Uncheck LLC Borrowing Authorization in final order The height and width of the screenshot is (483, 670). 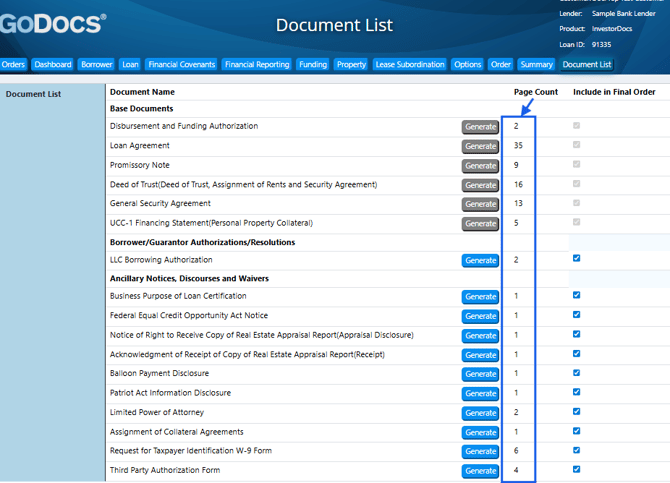tap(576, 259)
